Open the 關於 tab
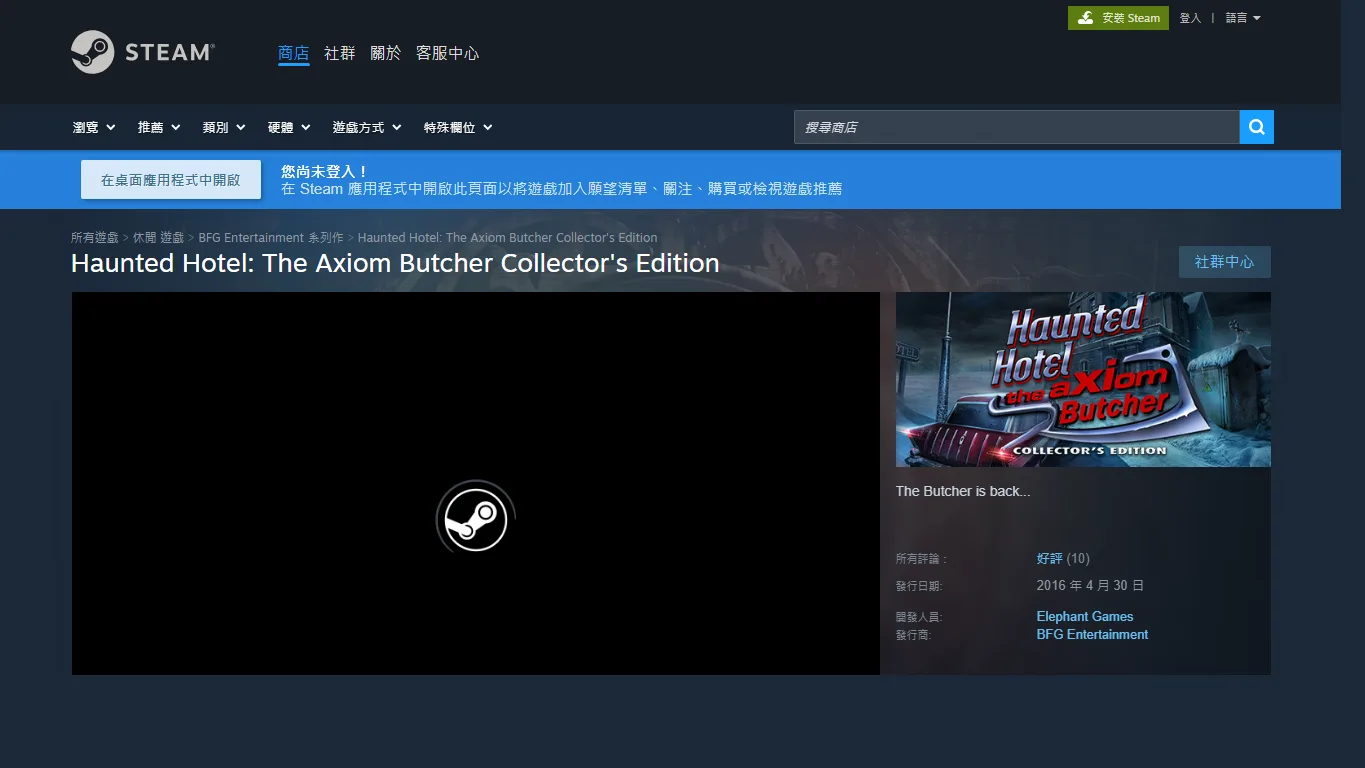The width and height of the screenshot is (1365, 768). (x=386, y=53)
